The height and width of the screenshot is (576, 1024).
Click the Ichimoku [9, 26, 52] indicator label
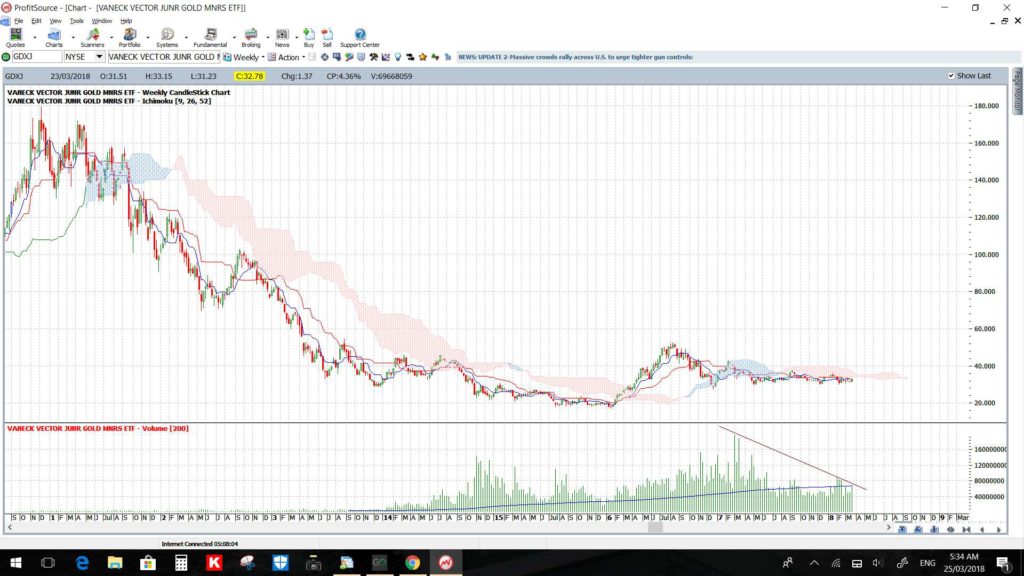(x=109, y=101)
